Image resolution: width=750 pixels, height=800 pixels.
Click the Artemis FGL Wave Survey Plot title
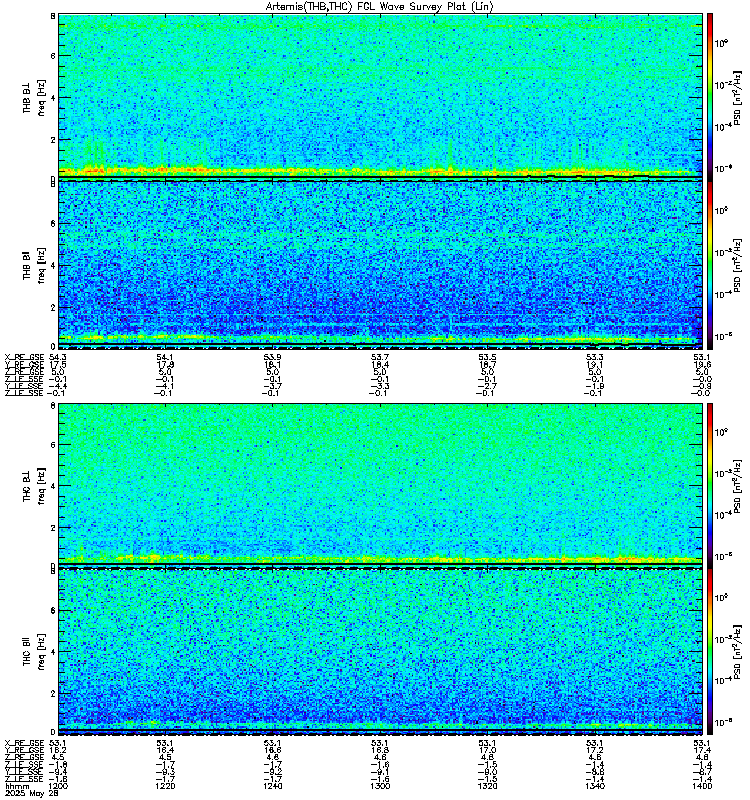[x=380, y=7]
